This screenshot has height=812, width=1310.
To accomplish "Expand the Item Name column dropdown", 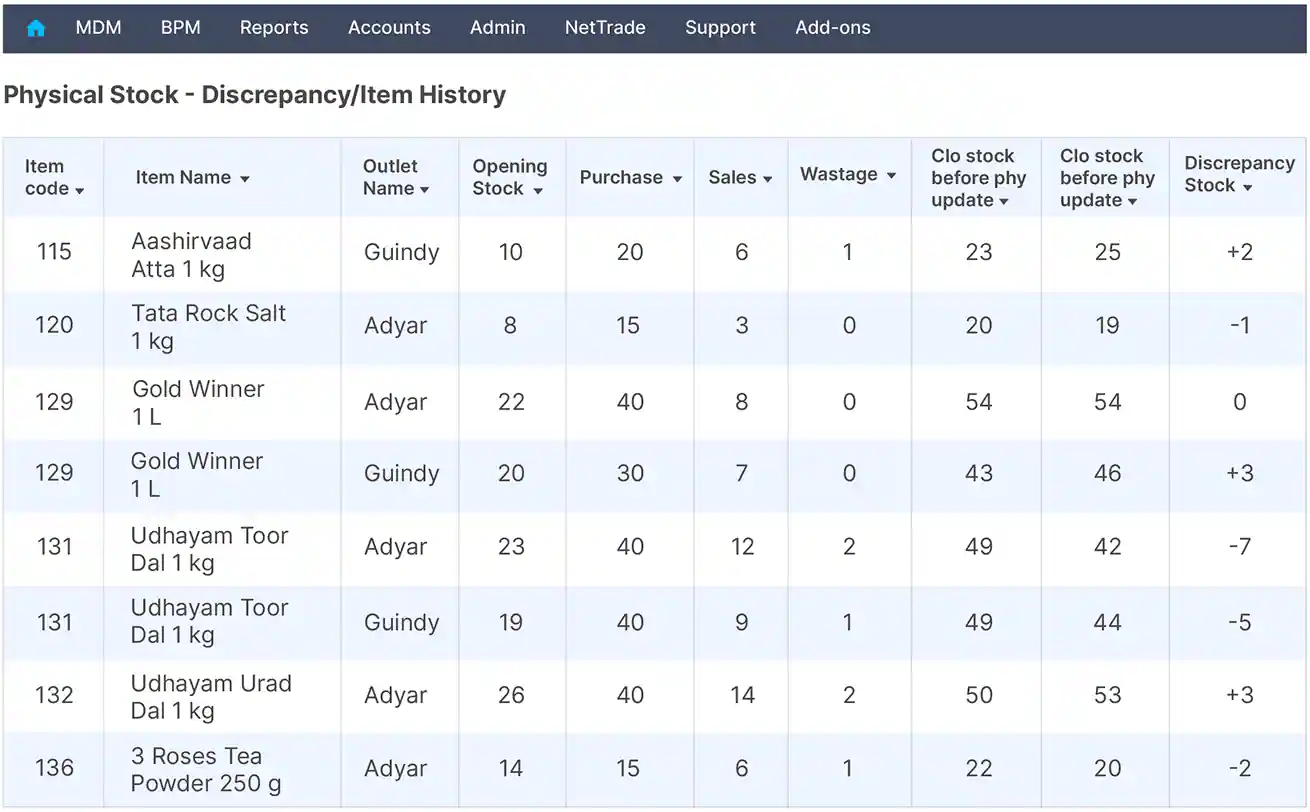I will [245, 179].
